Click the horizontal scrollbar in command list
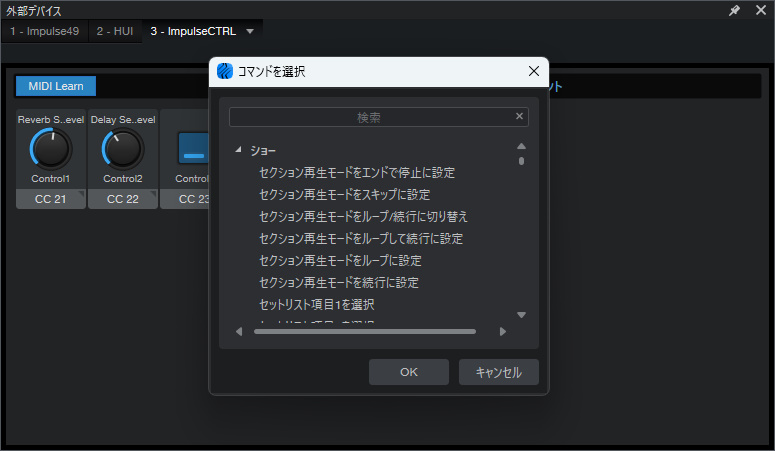The height and width of the screenshot is (451, 775). (365, 331)
